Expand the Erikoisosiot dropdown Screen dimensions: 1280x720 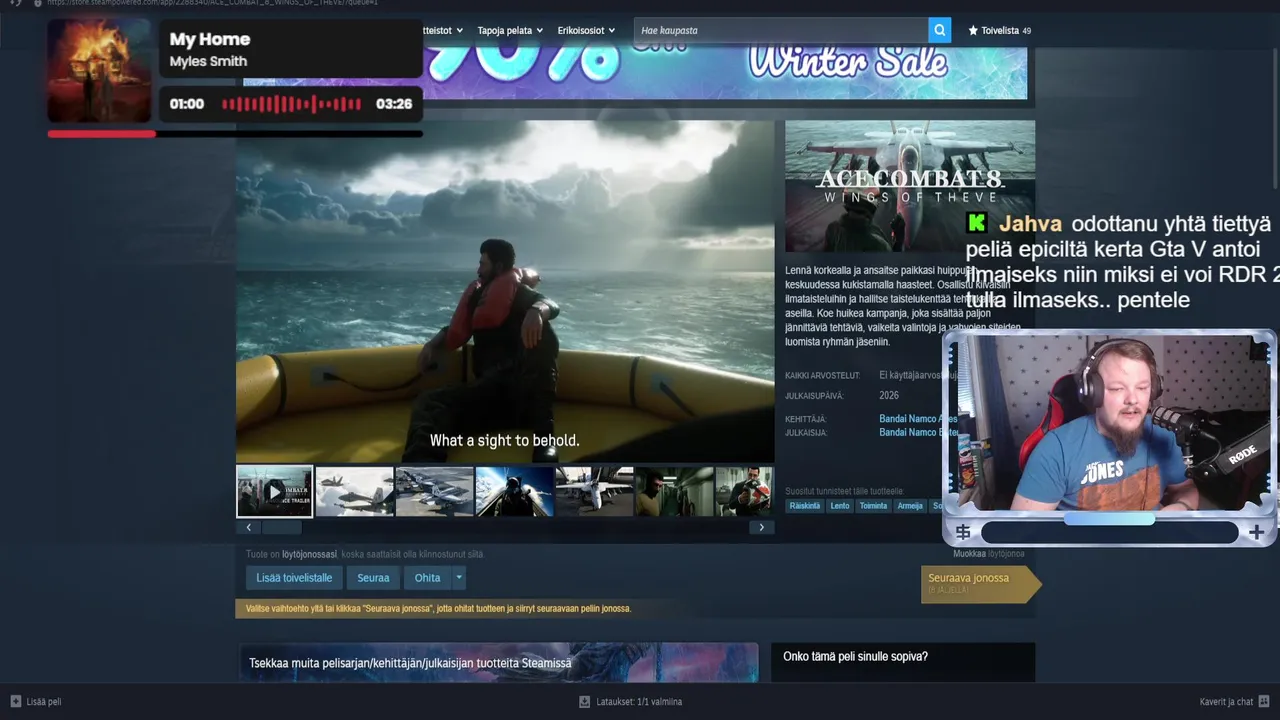pyautogui.click(x=586, y=31)
